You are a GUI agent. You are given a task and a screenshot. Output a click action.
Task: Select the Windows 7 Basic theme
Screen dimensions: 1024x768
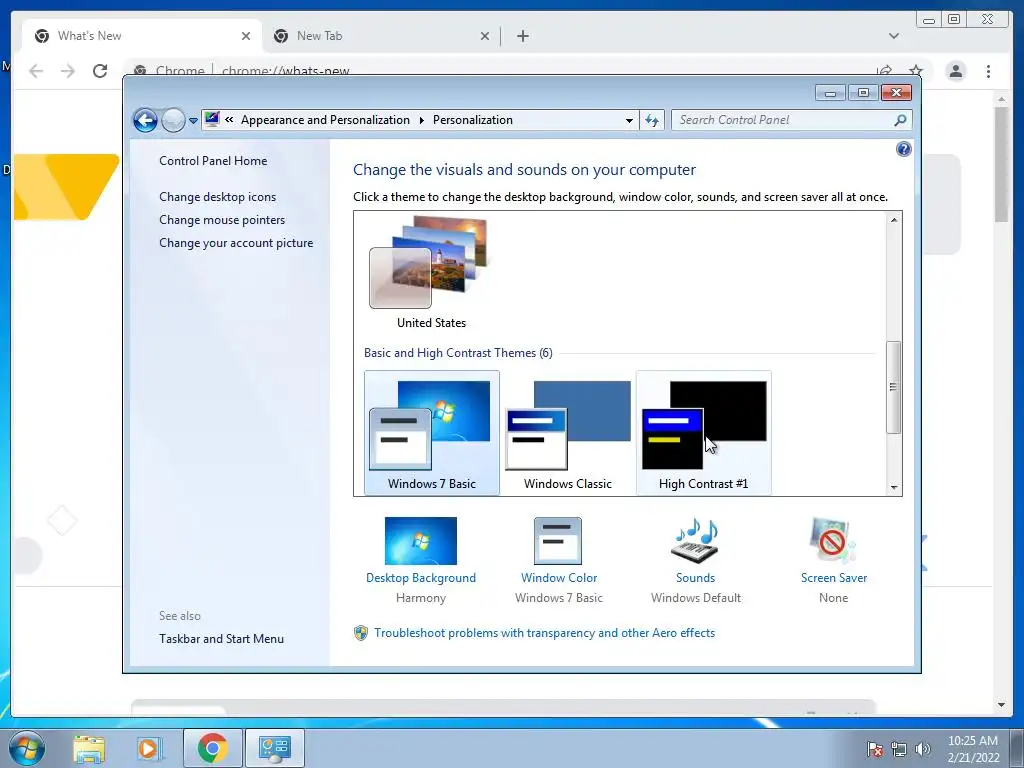[x=432, y=433]
